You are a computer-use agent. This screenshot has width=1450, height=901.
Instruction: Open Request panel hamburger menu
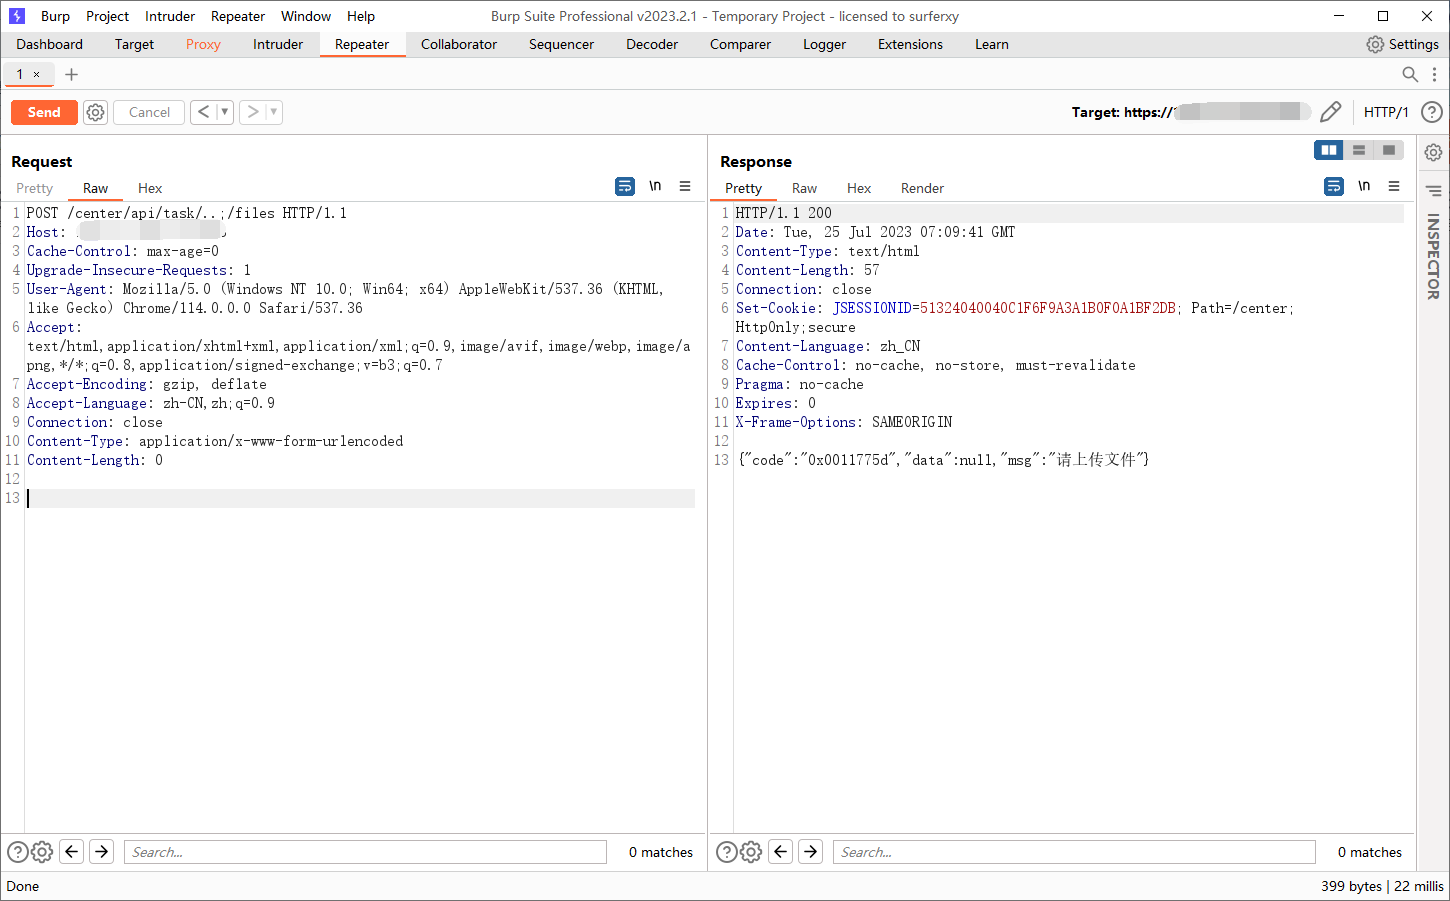[685, 186]
